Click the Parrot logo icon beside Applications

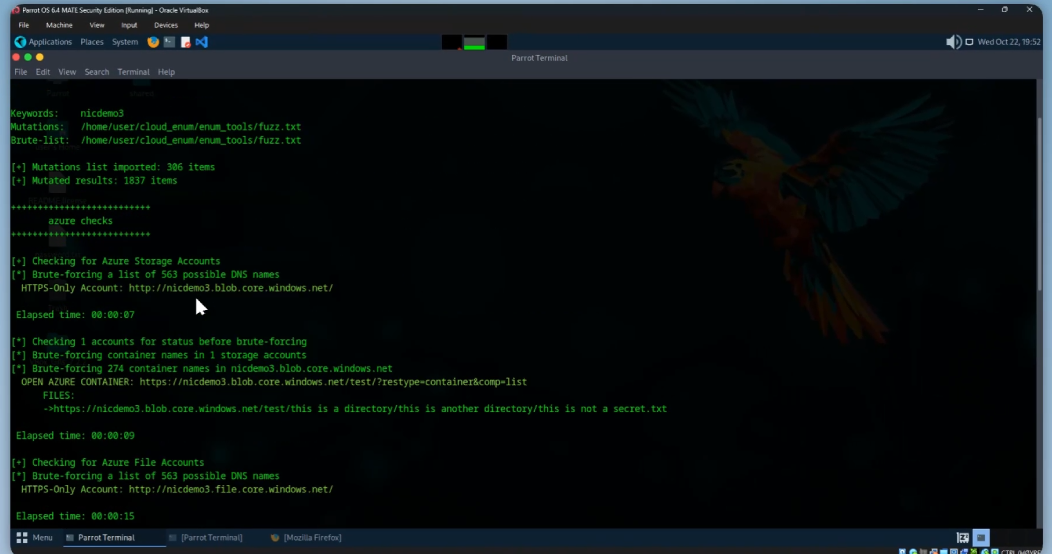click(20, 42)
